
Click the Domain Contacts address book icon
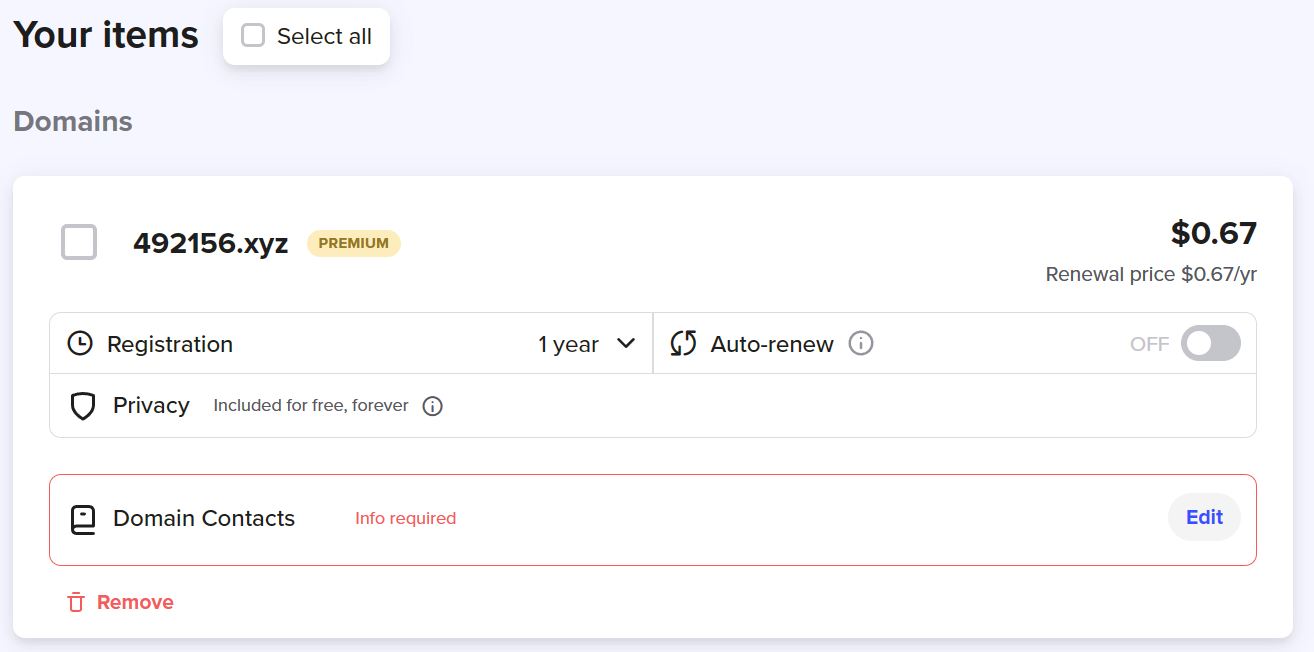83,519
